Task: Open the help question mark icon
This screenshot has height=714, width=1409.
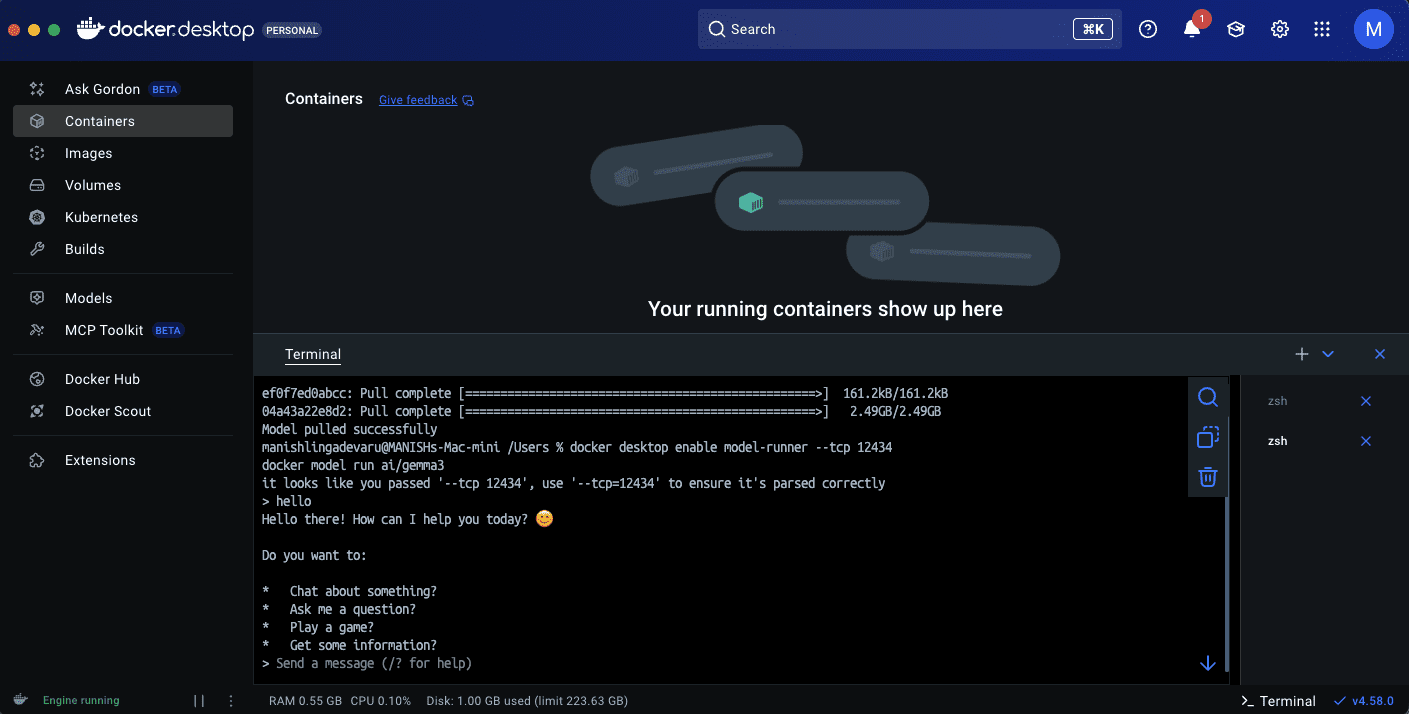Action: coord(1148,29)
